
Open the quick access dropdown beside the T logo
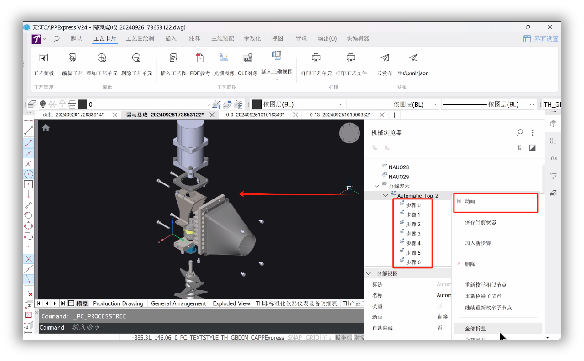coord(45,39)
